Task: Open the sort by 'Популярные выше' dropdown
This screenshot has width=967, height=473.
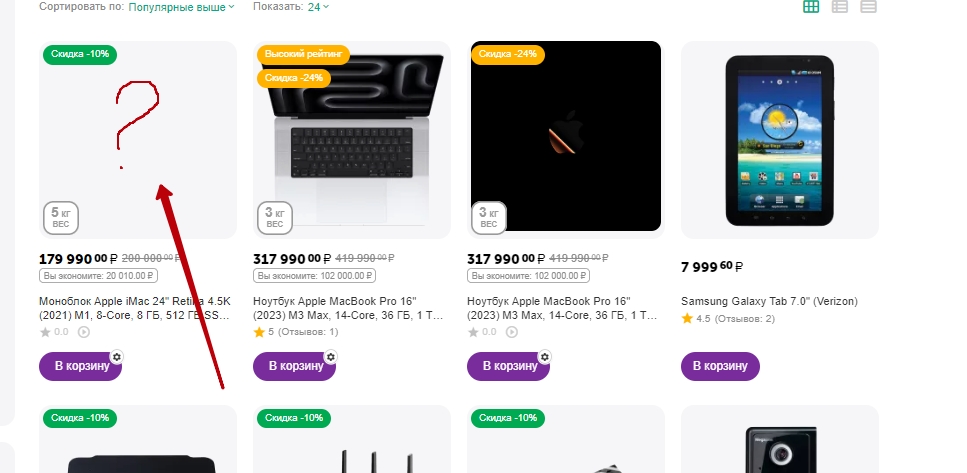Action: [181, 7]
